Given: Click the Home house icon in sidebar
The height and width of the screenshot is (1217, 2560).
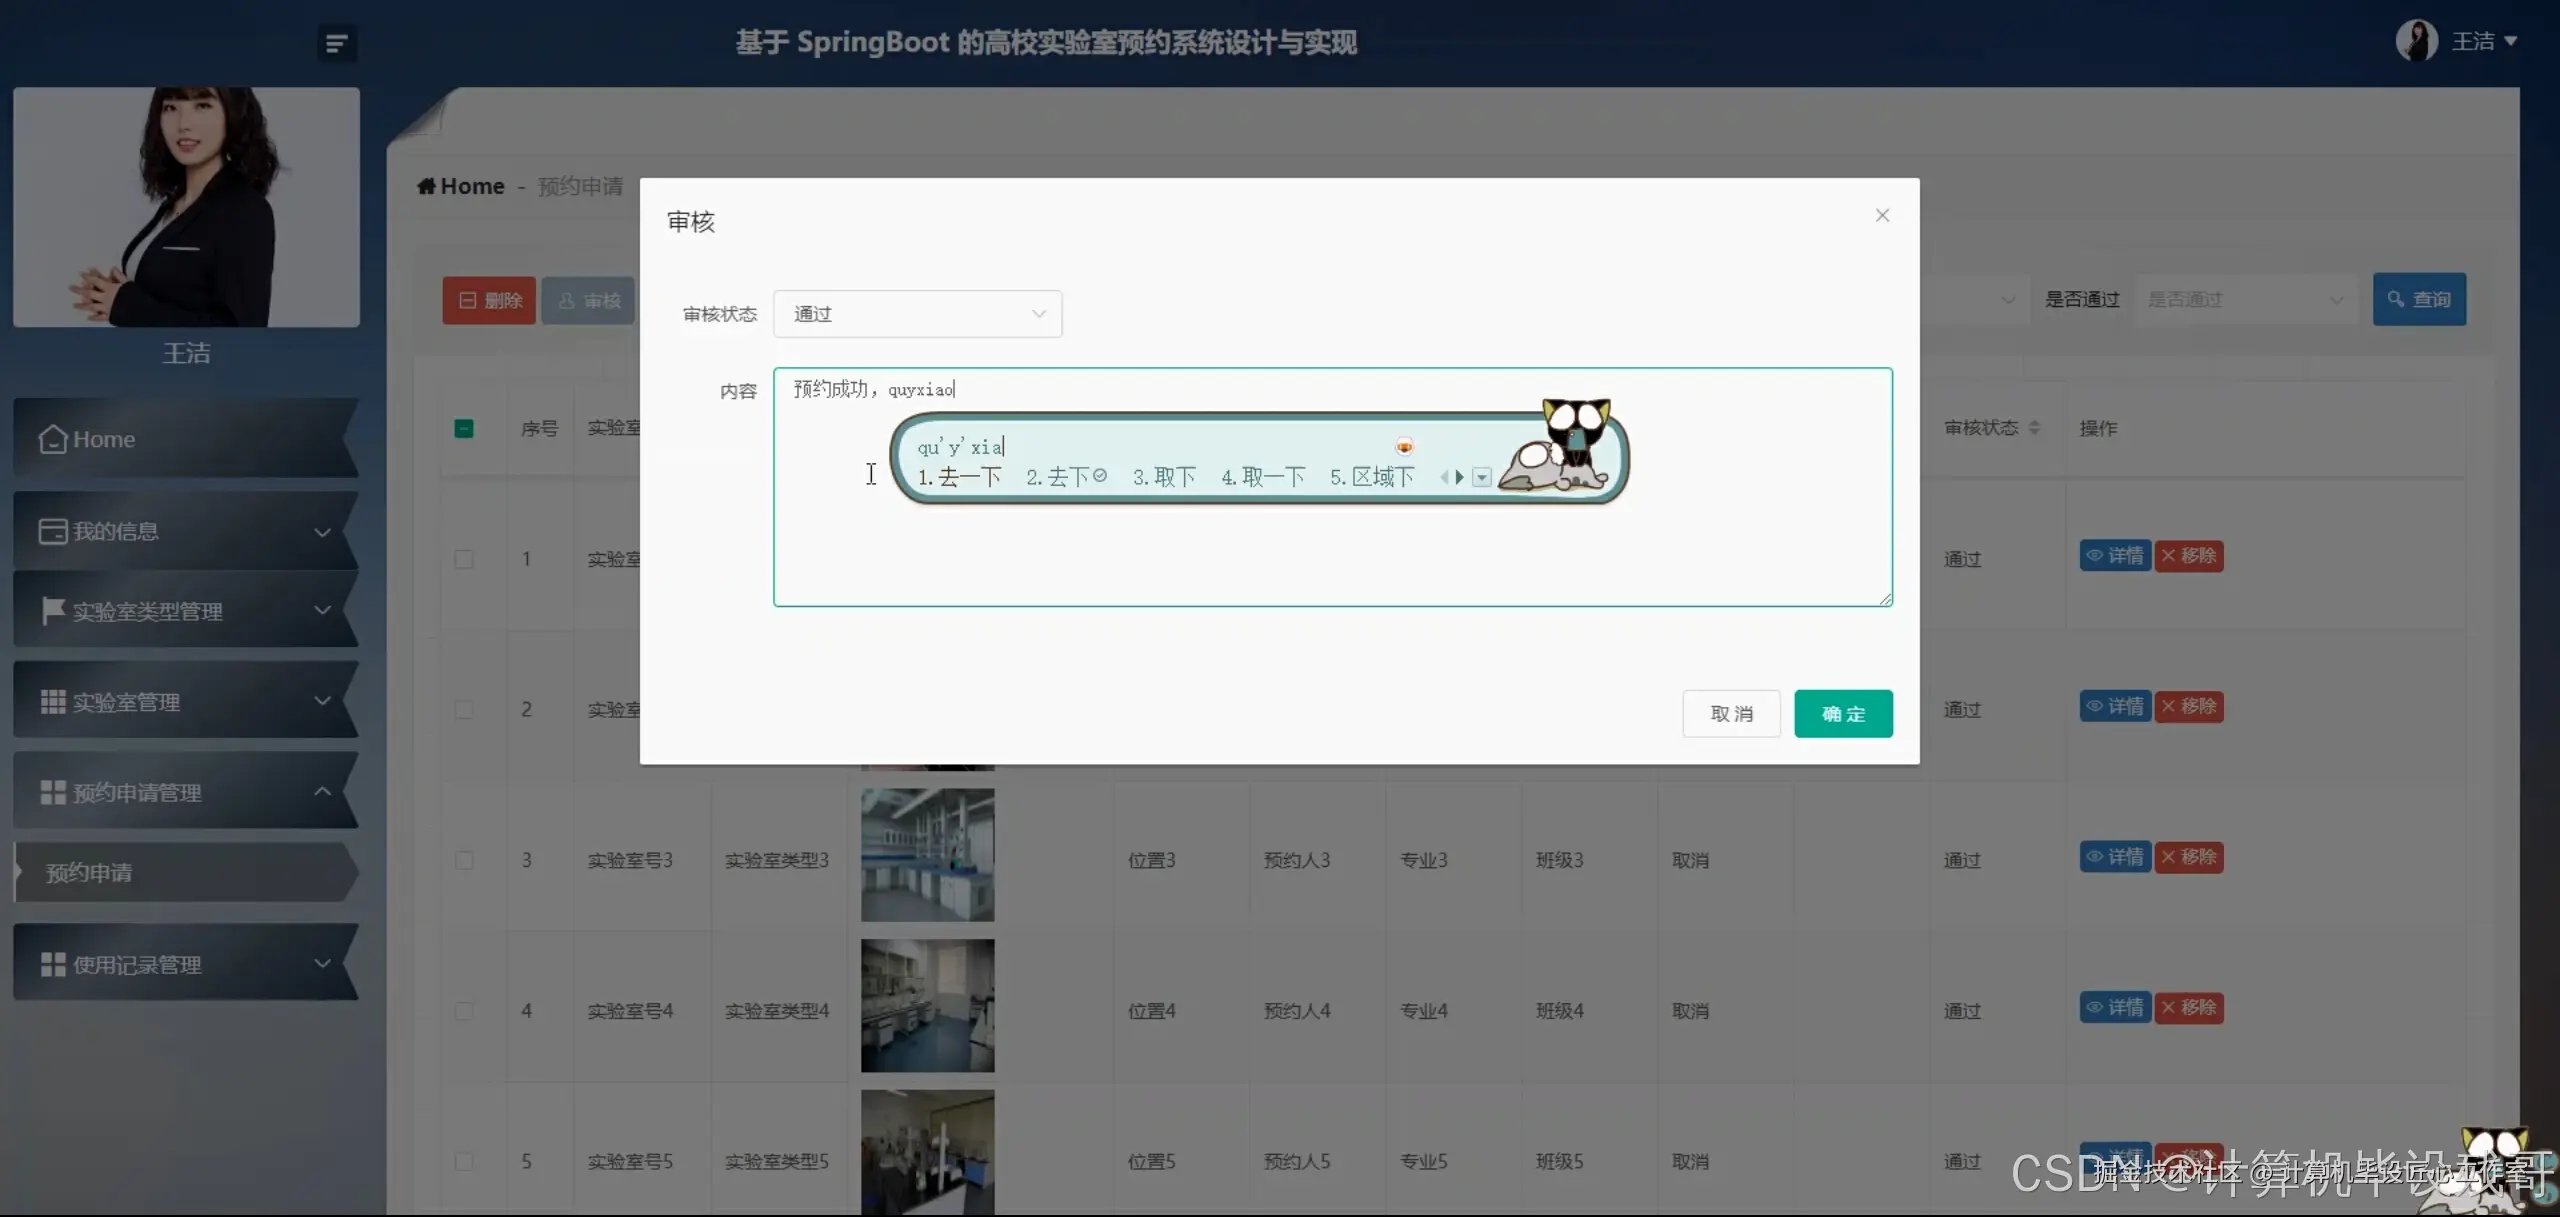Looking at the screenshot, I should click(x=55, y=440).
